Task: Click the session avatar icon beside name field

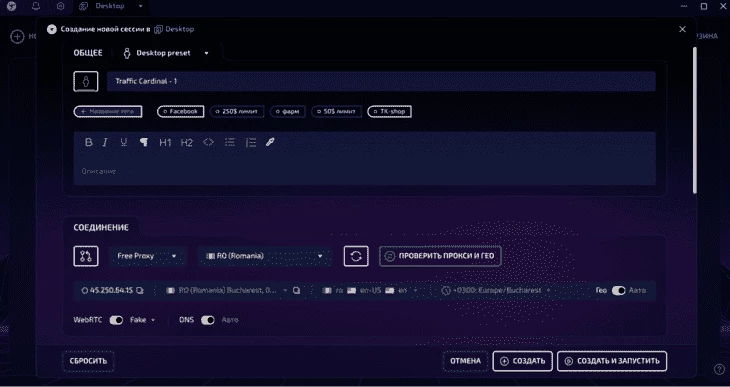Action: click(x=86, y=81)
